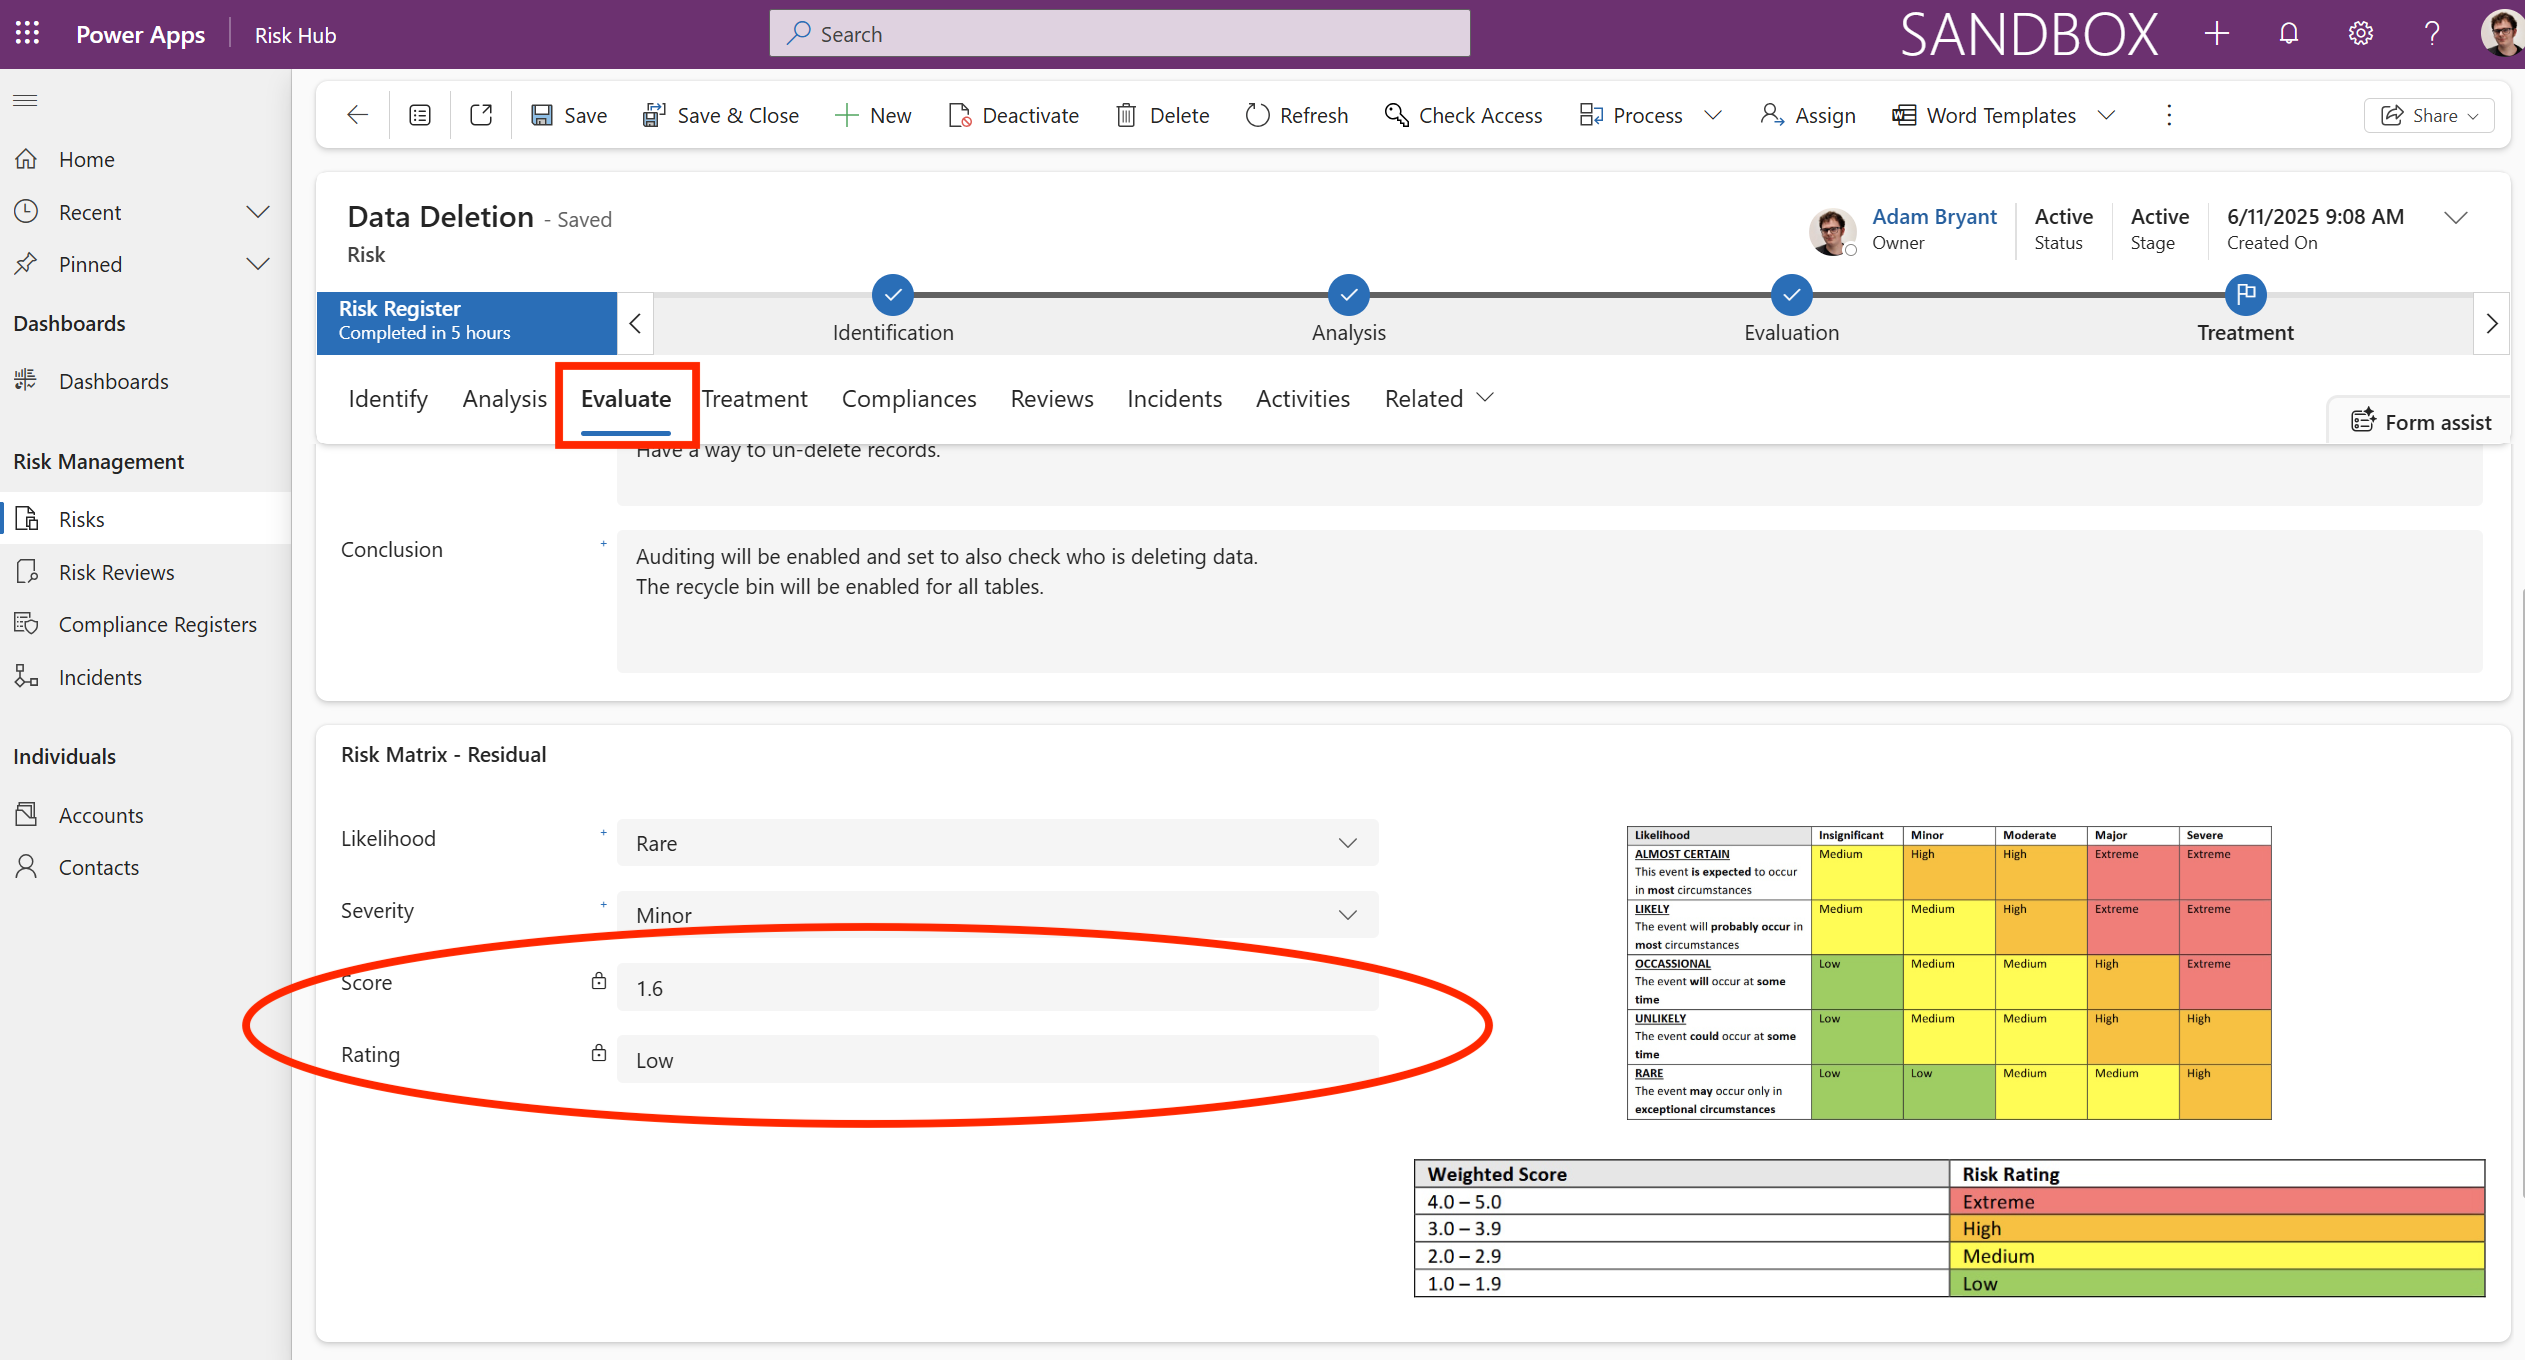Open settings gear icon

(2360, 34)
